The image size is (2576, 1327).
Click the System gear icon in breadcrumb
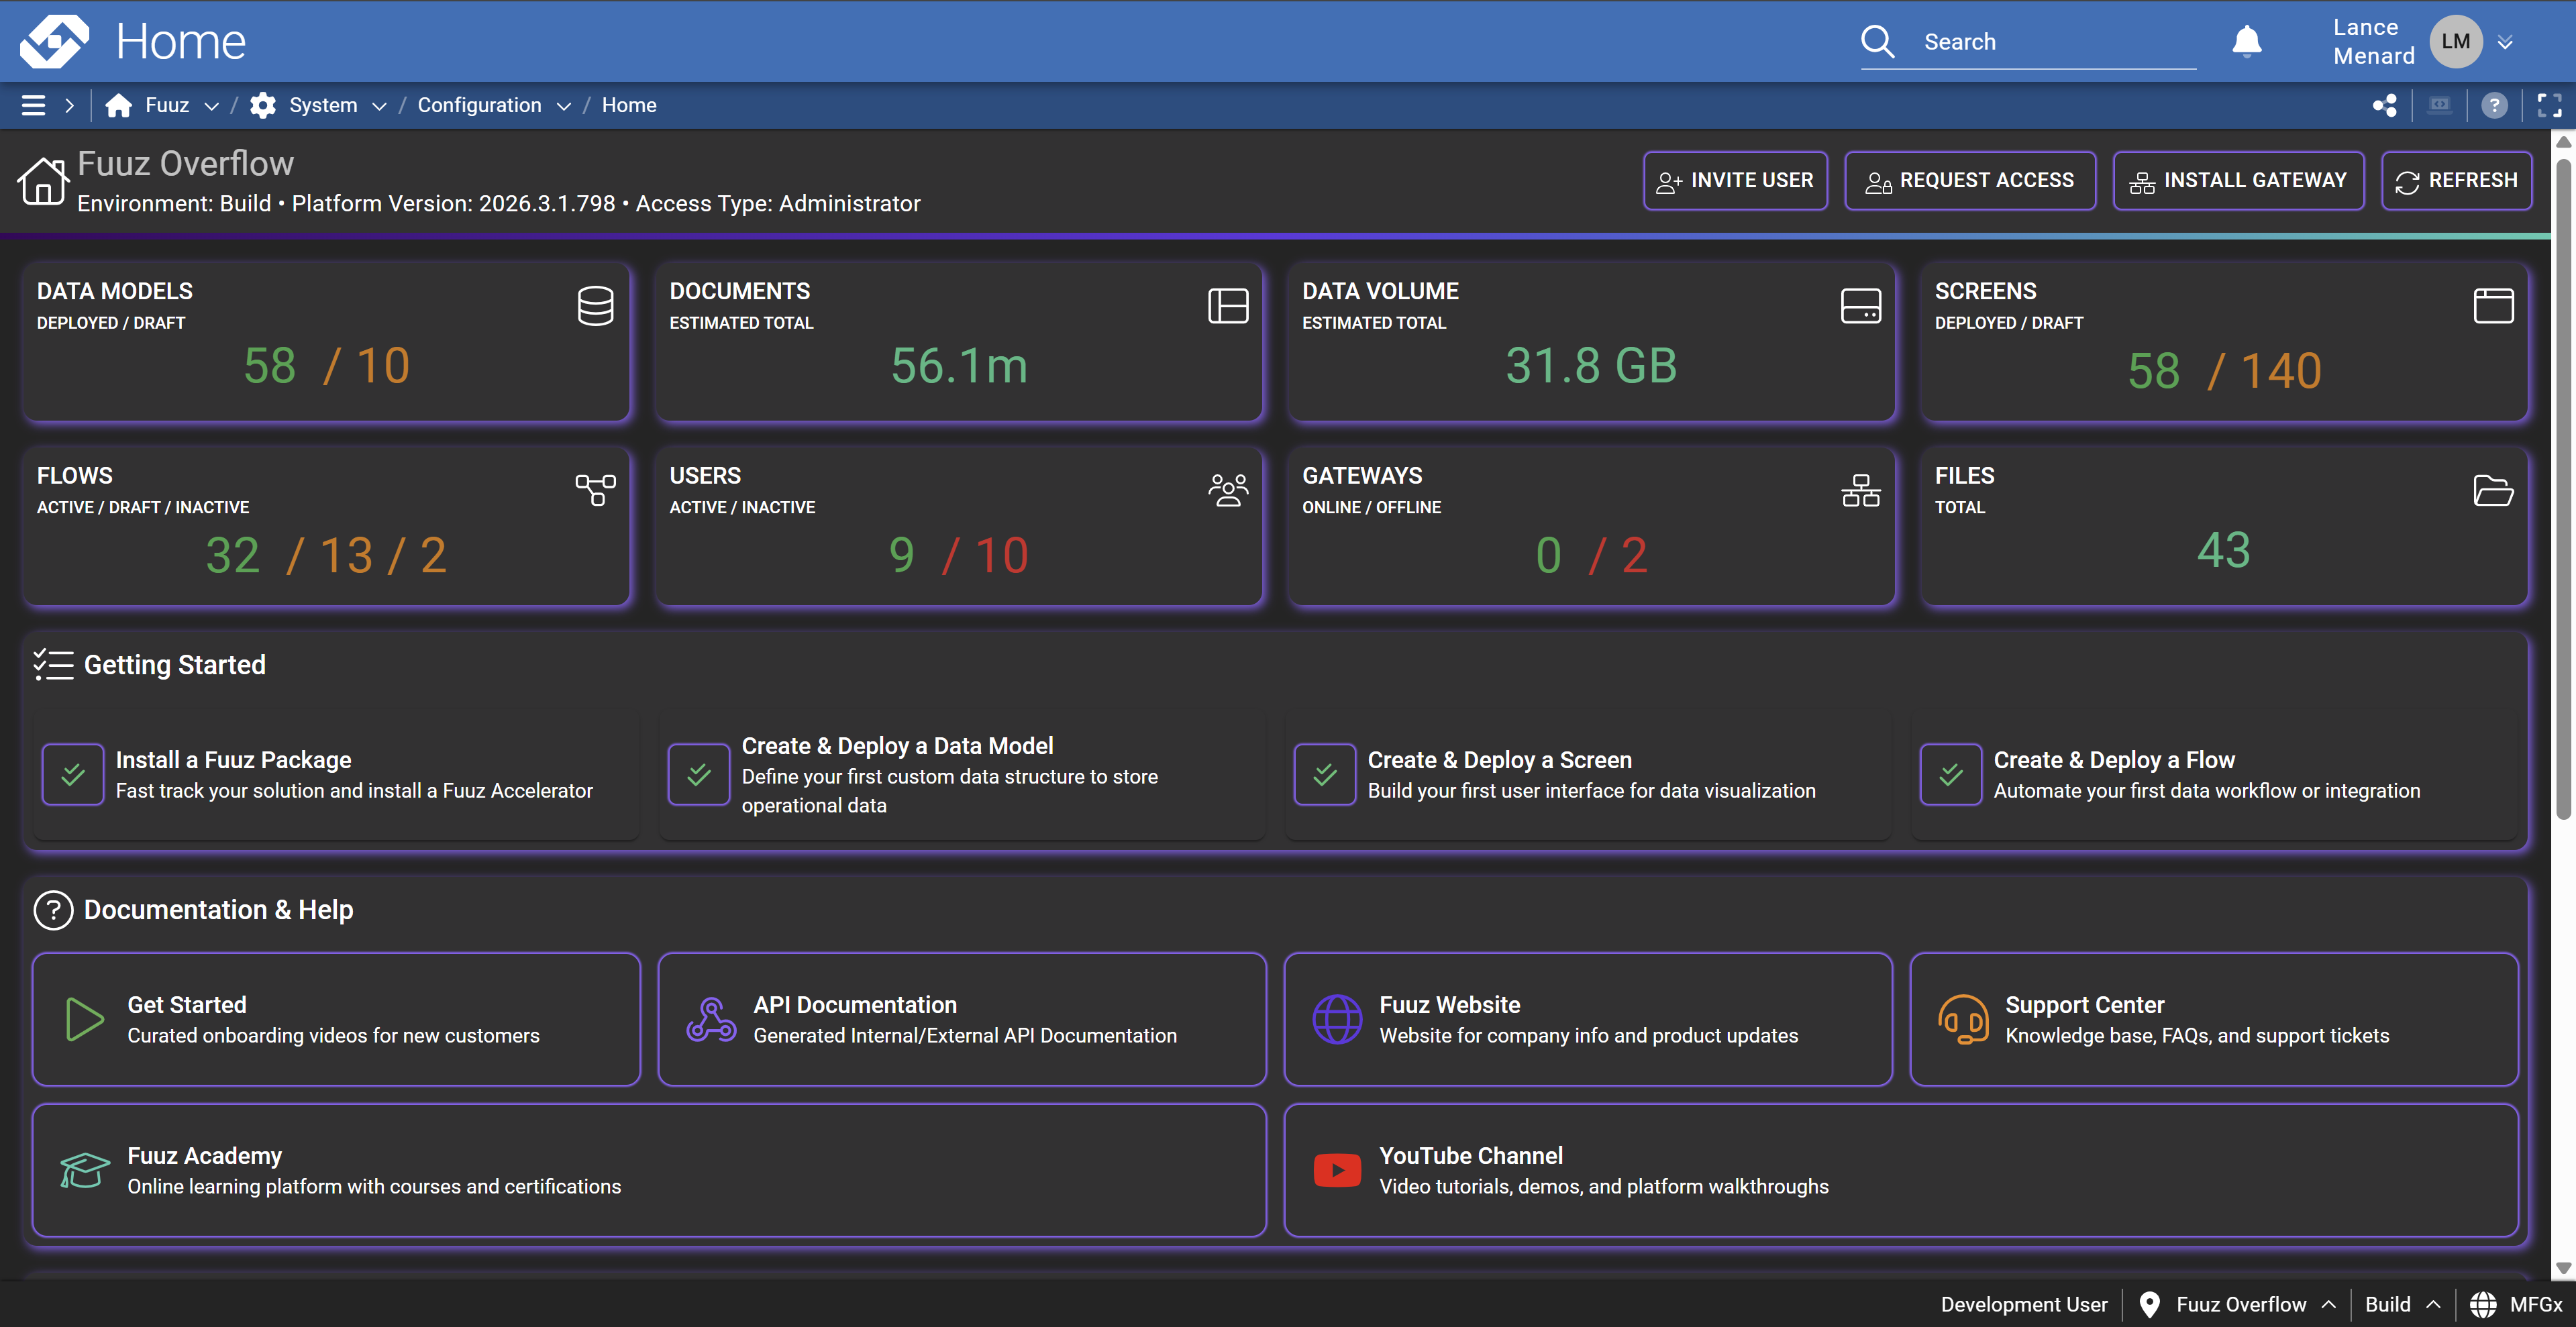(262, 105)
